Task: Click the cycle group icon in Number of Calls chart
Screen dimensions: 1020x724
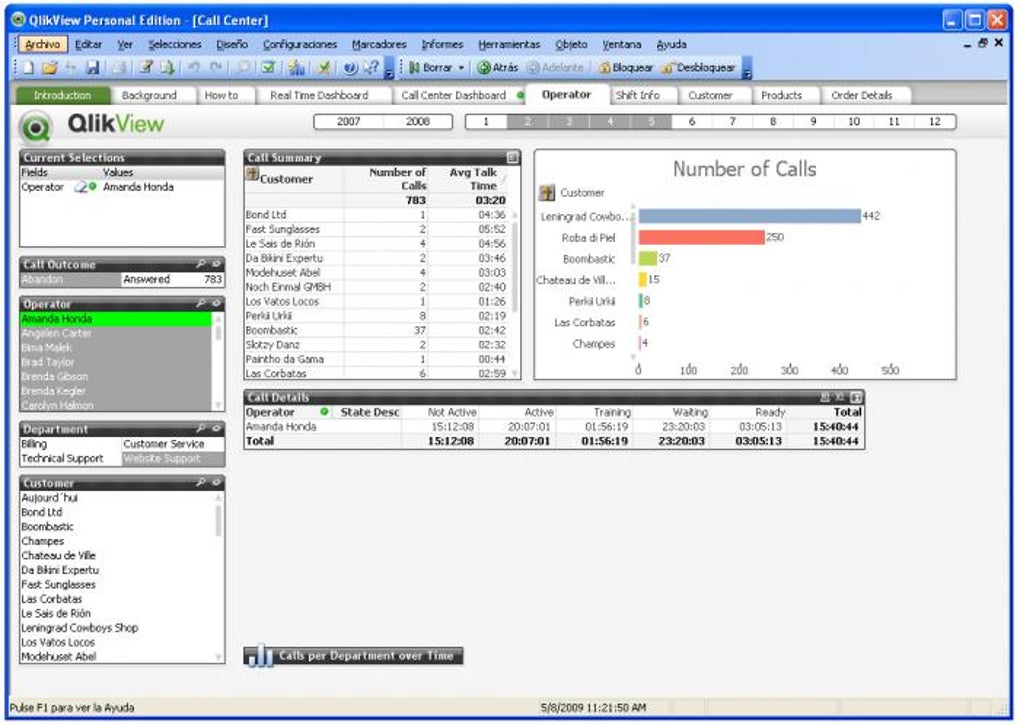Action: point(546,193)
